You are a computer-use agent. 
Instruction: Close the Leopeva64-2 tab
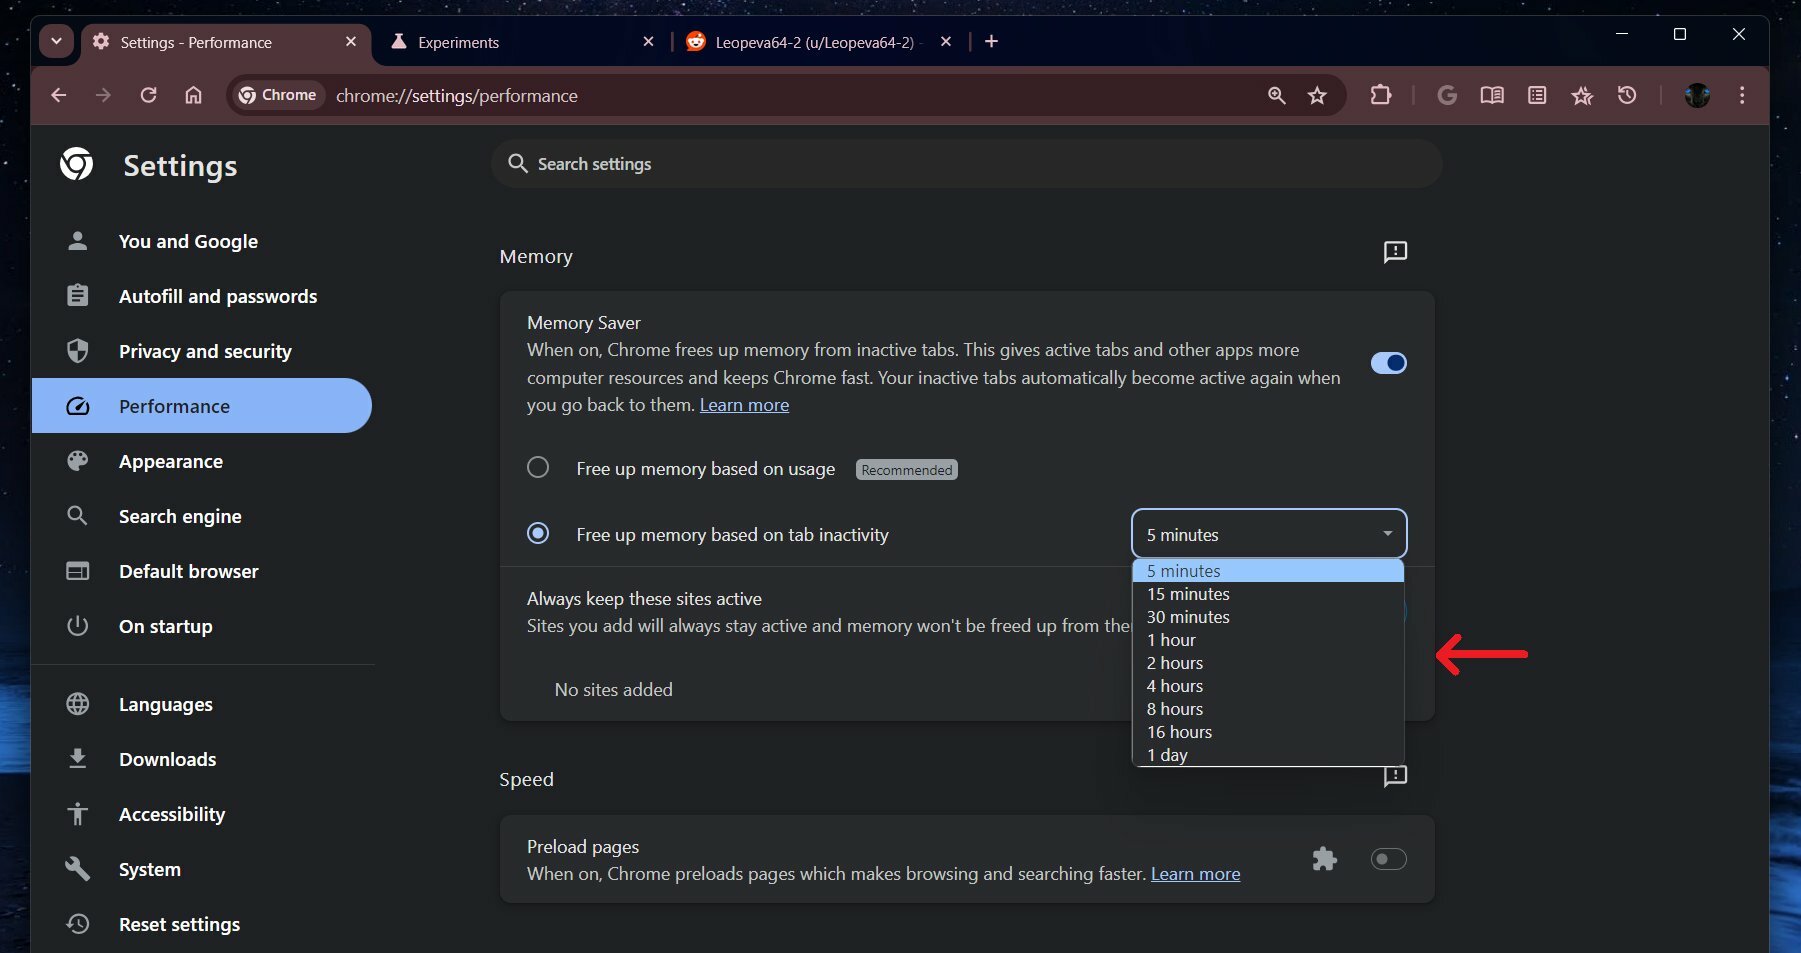click(946, 42)
